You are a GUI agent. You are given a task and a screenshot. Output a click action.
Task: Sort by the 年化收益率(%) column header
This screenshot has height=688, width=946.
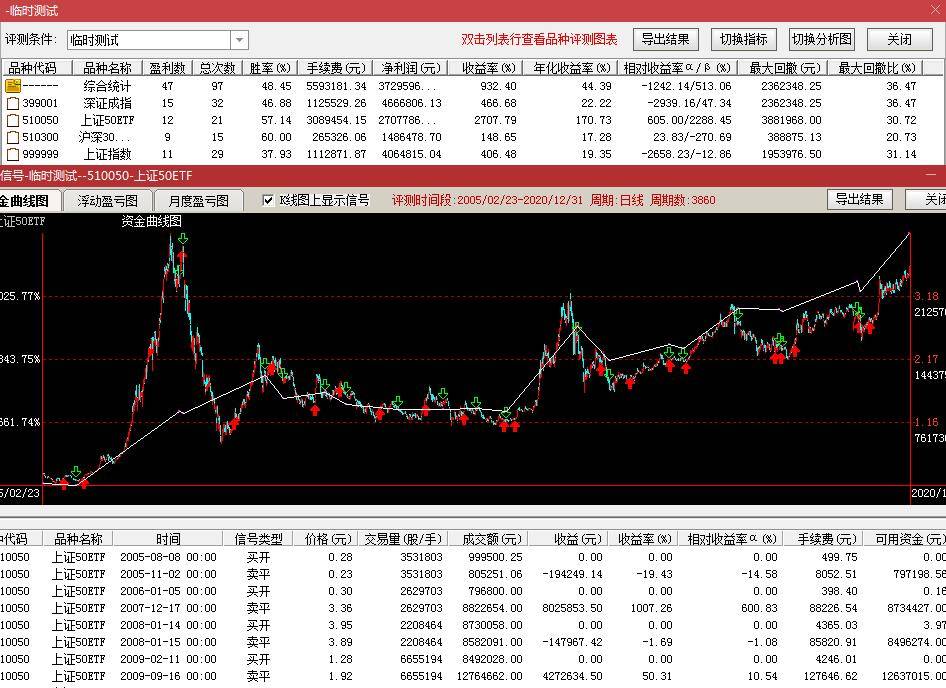coord(571,68)
